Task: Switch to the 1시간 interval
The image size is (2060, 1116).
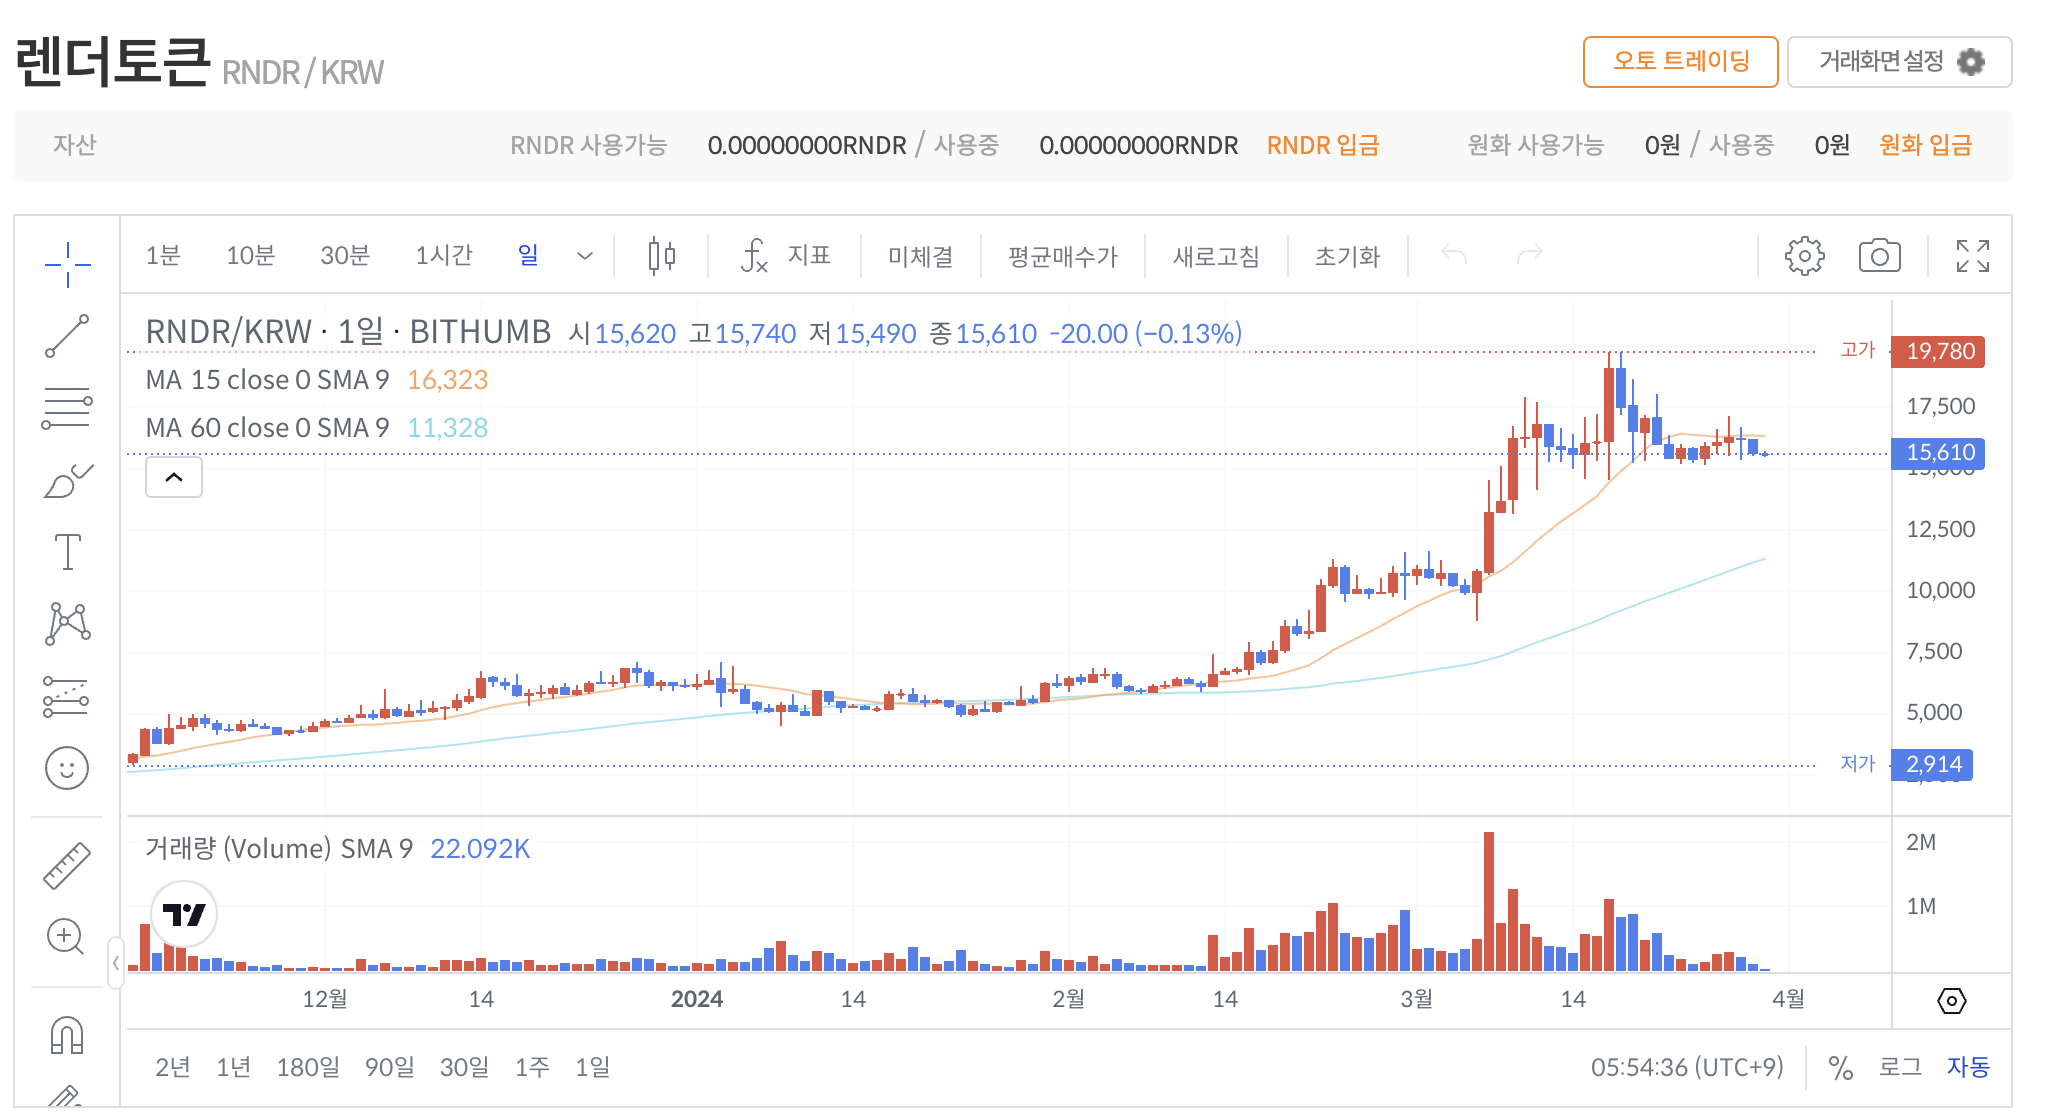Action: 443,256
